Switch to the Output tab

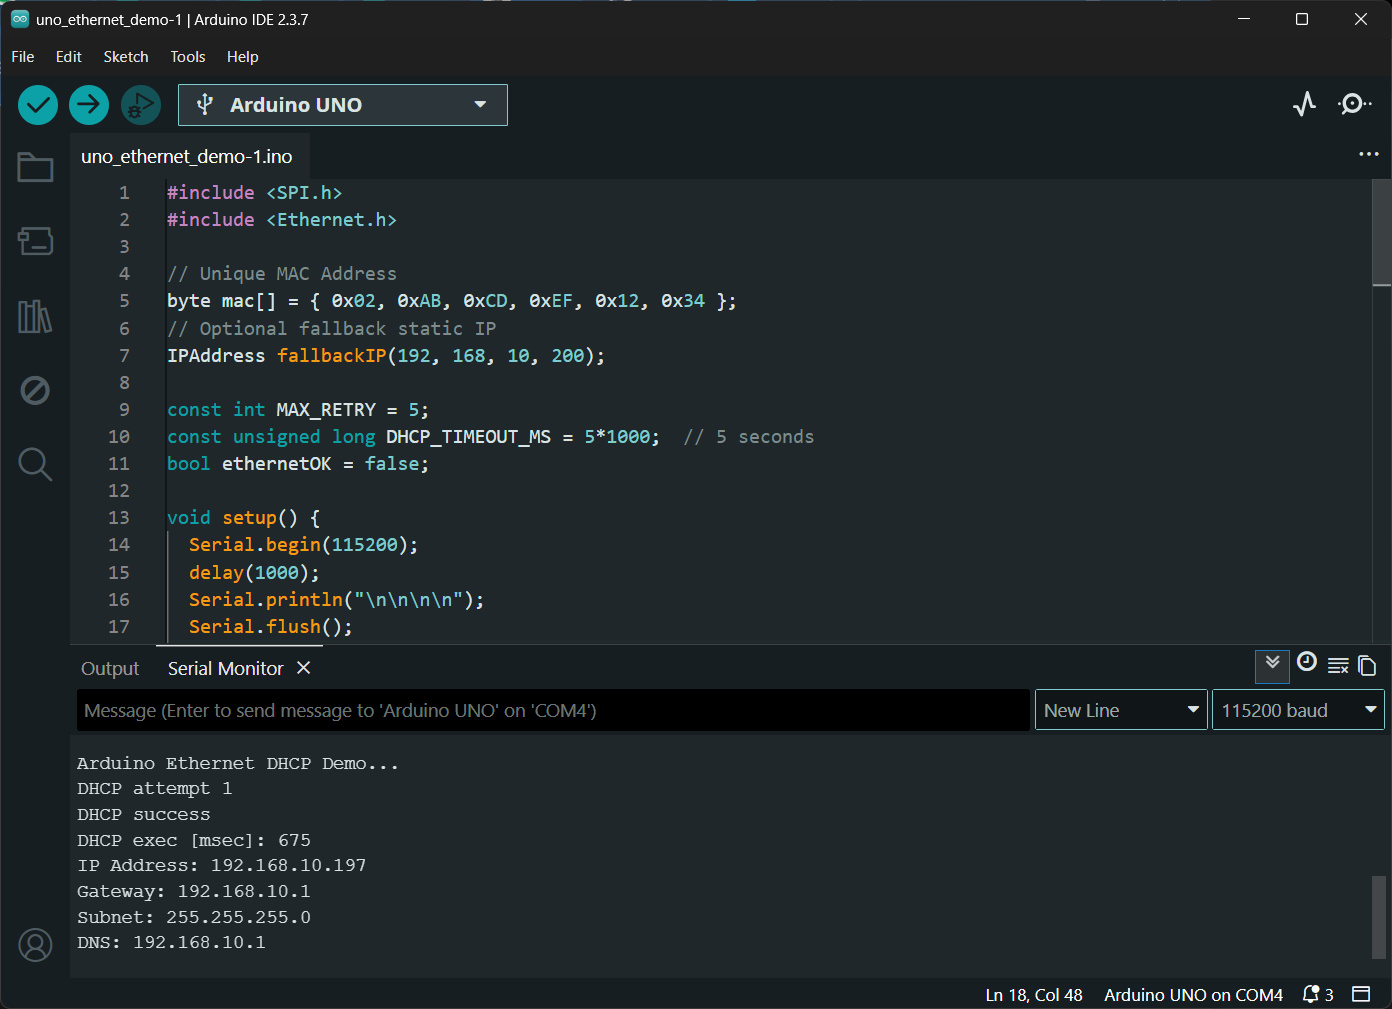(110, 669)
